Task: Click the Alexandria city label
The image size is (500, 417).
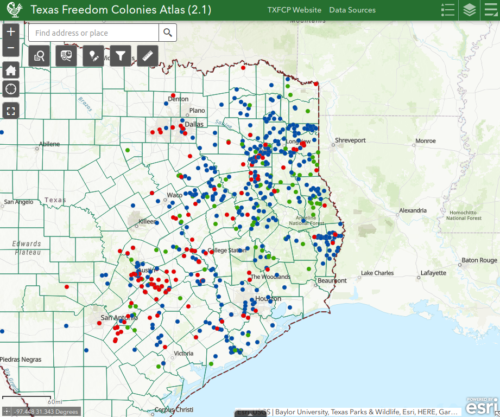Action: point(413,210)
